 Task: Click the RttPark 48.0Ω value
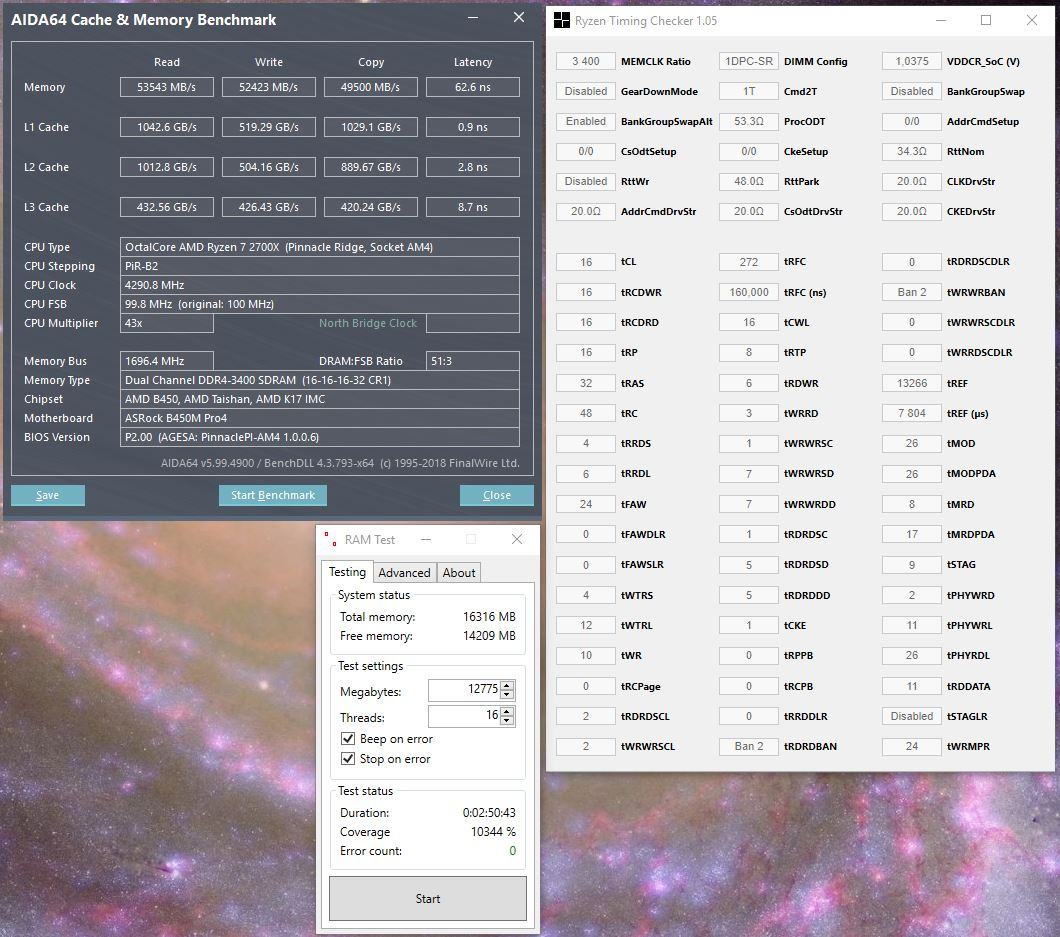[x=748, y=182]
